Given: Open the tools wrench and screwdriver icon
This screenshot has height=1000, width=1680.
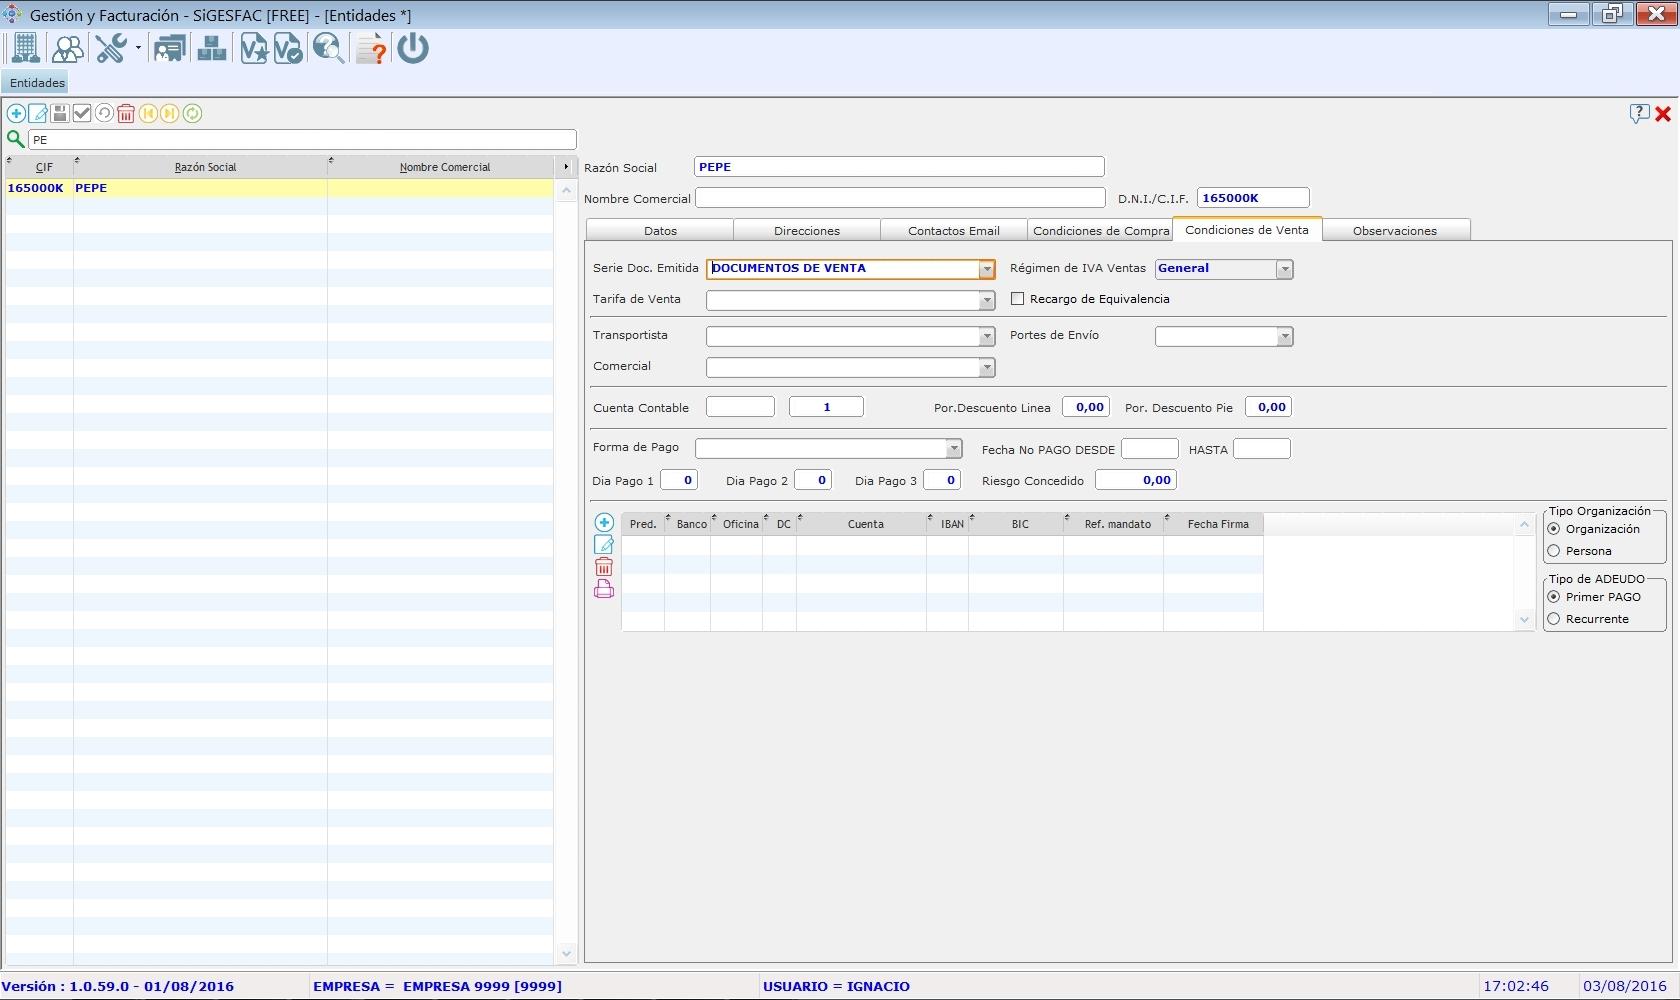Looking at the screenshot, I should 111,48.
